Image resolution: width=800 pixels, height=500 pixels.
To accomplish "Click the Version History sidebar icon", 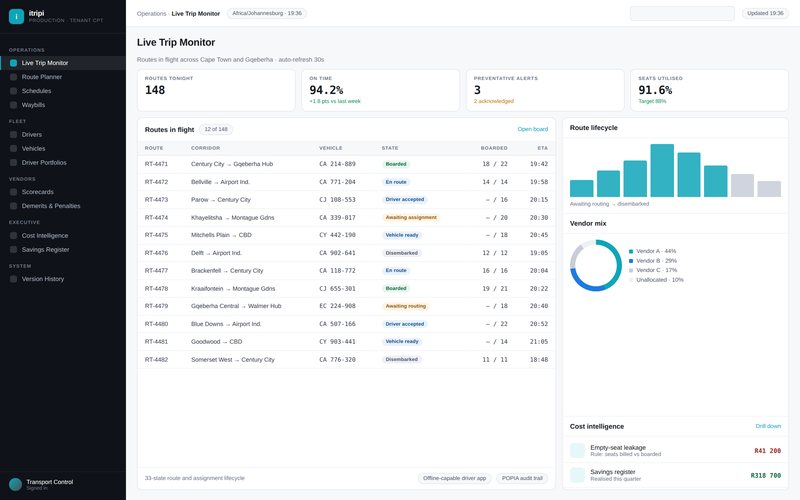I will tap(14, 279).
